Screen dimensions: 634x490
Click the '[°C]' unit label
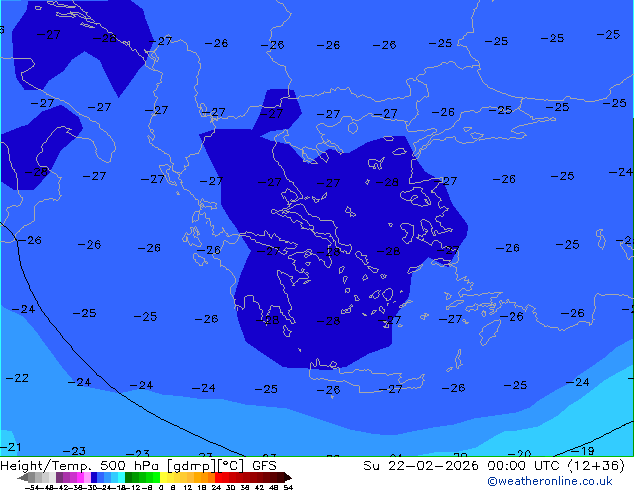pos(230,466)
